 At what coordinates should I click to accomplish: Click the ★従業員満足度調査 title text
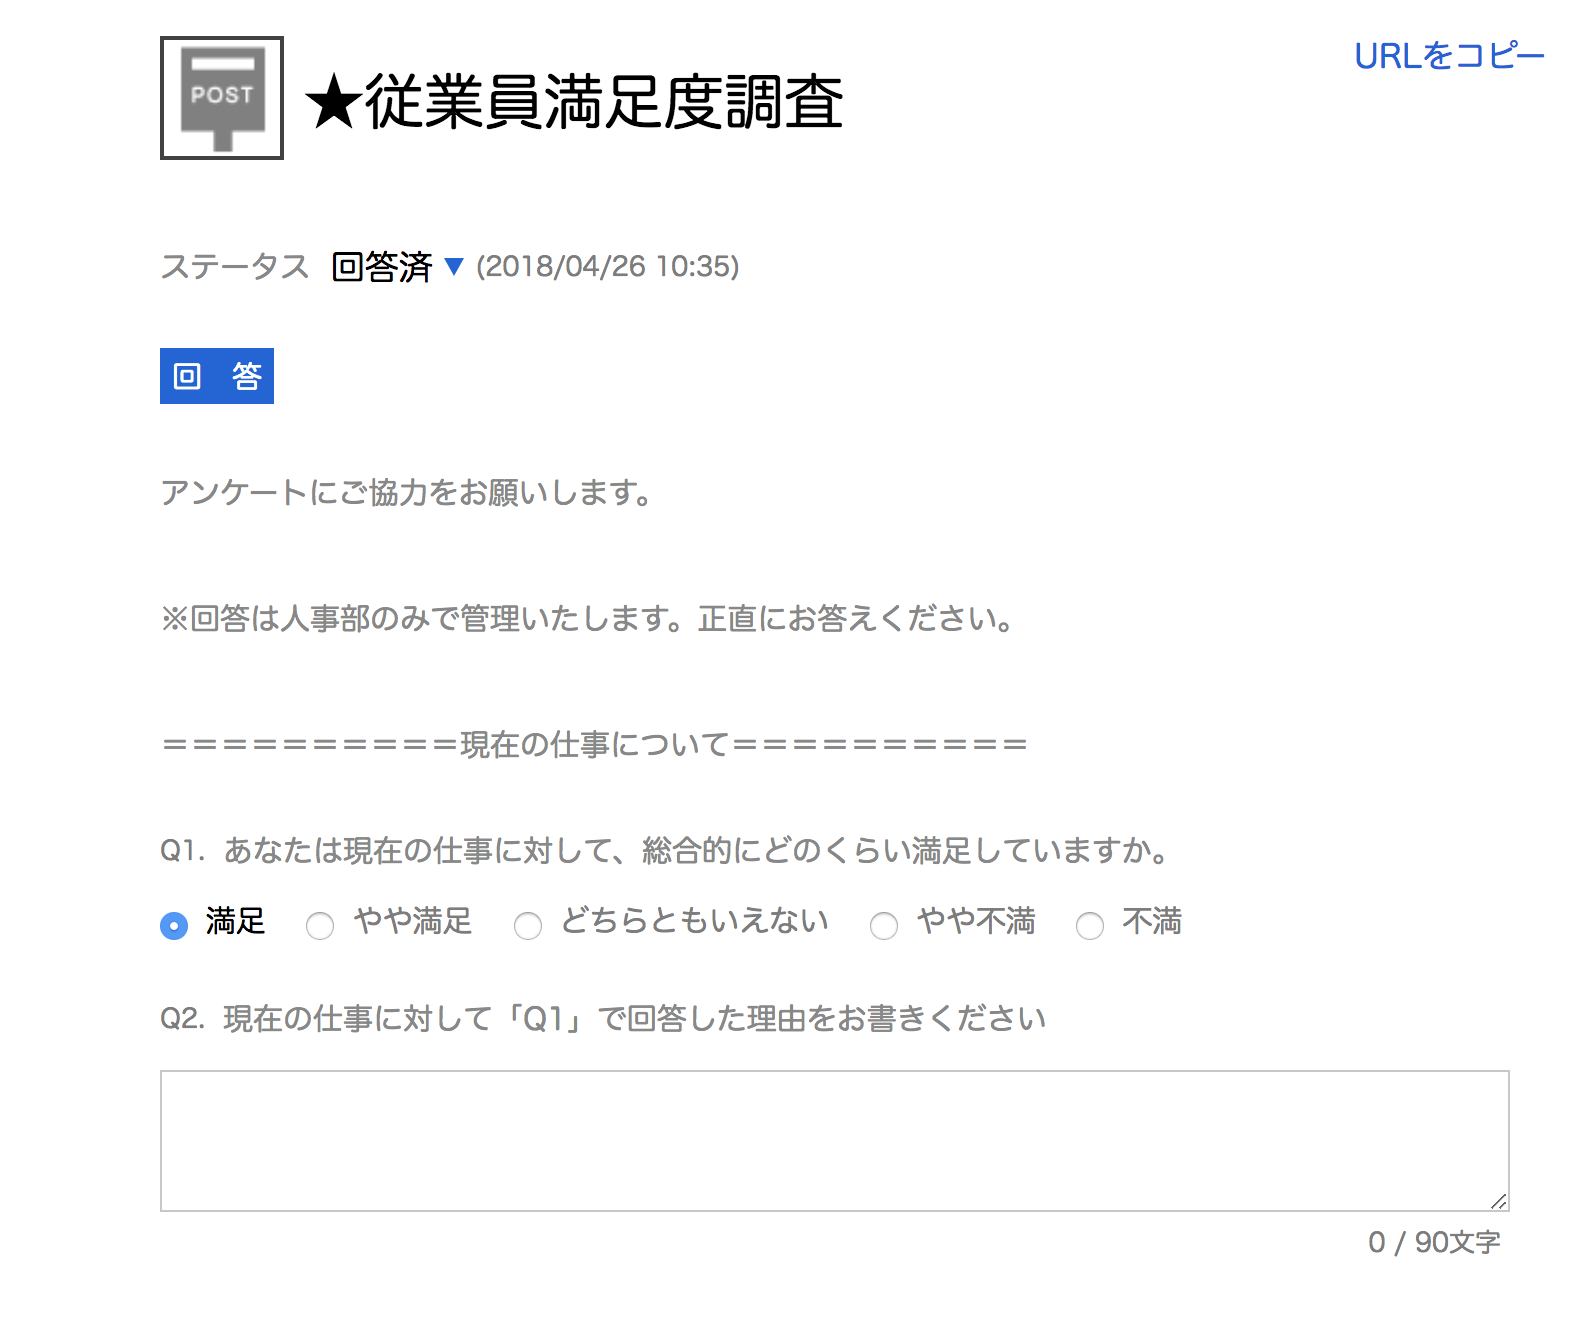(574, 102)
